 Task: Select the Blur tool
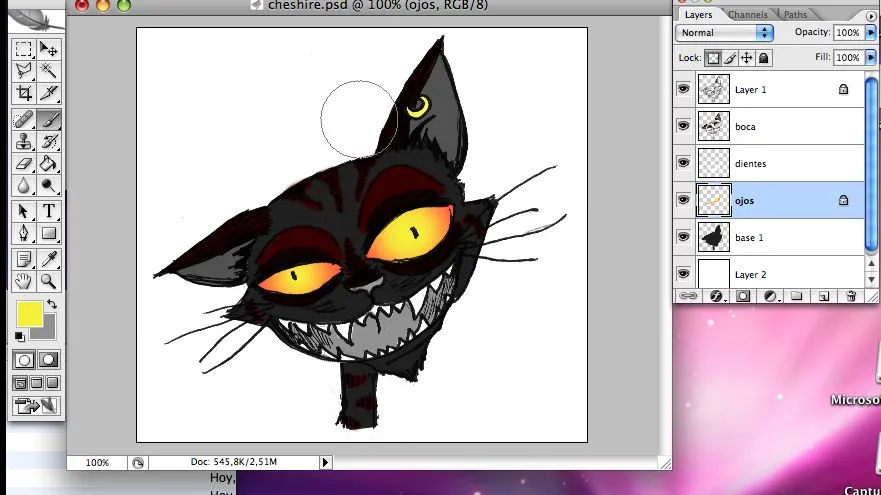24,185
